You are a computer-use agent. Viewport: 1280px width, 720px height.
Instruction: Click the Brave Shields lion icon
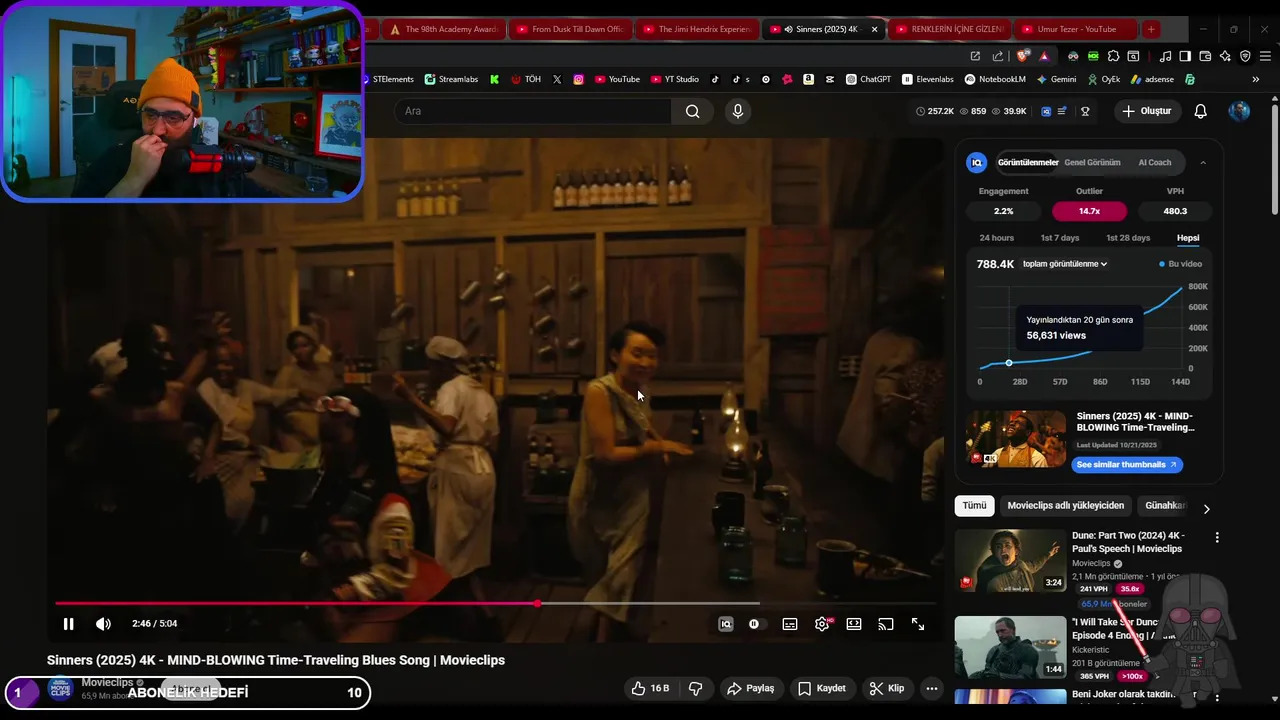1022,56
